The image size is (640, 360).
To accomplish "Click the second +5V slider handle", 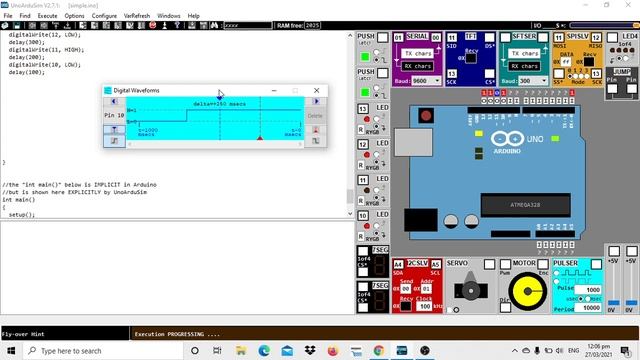I will [631, 302].
